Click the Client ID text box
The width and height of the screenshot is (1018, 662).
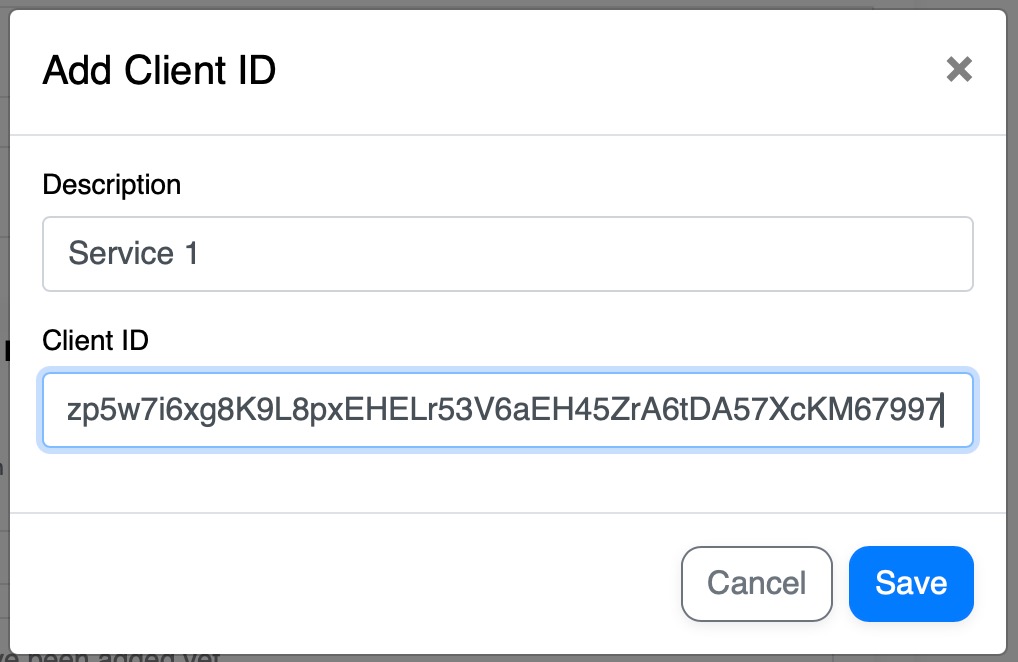coord(507,410)
